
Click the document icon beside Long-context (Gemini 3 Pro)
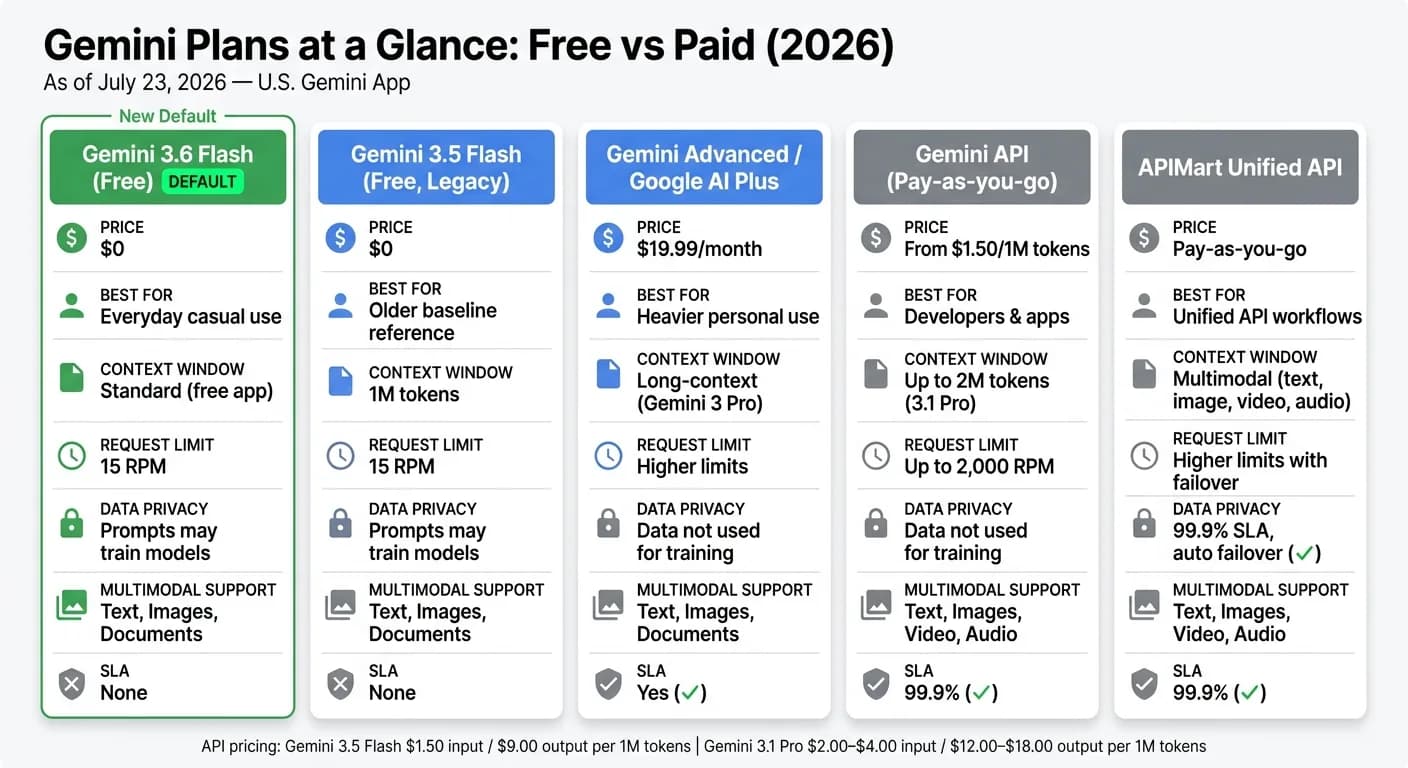tap(608, 373)
